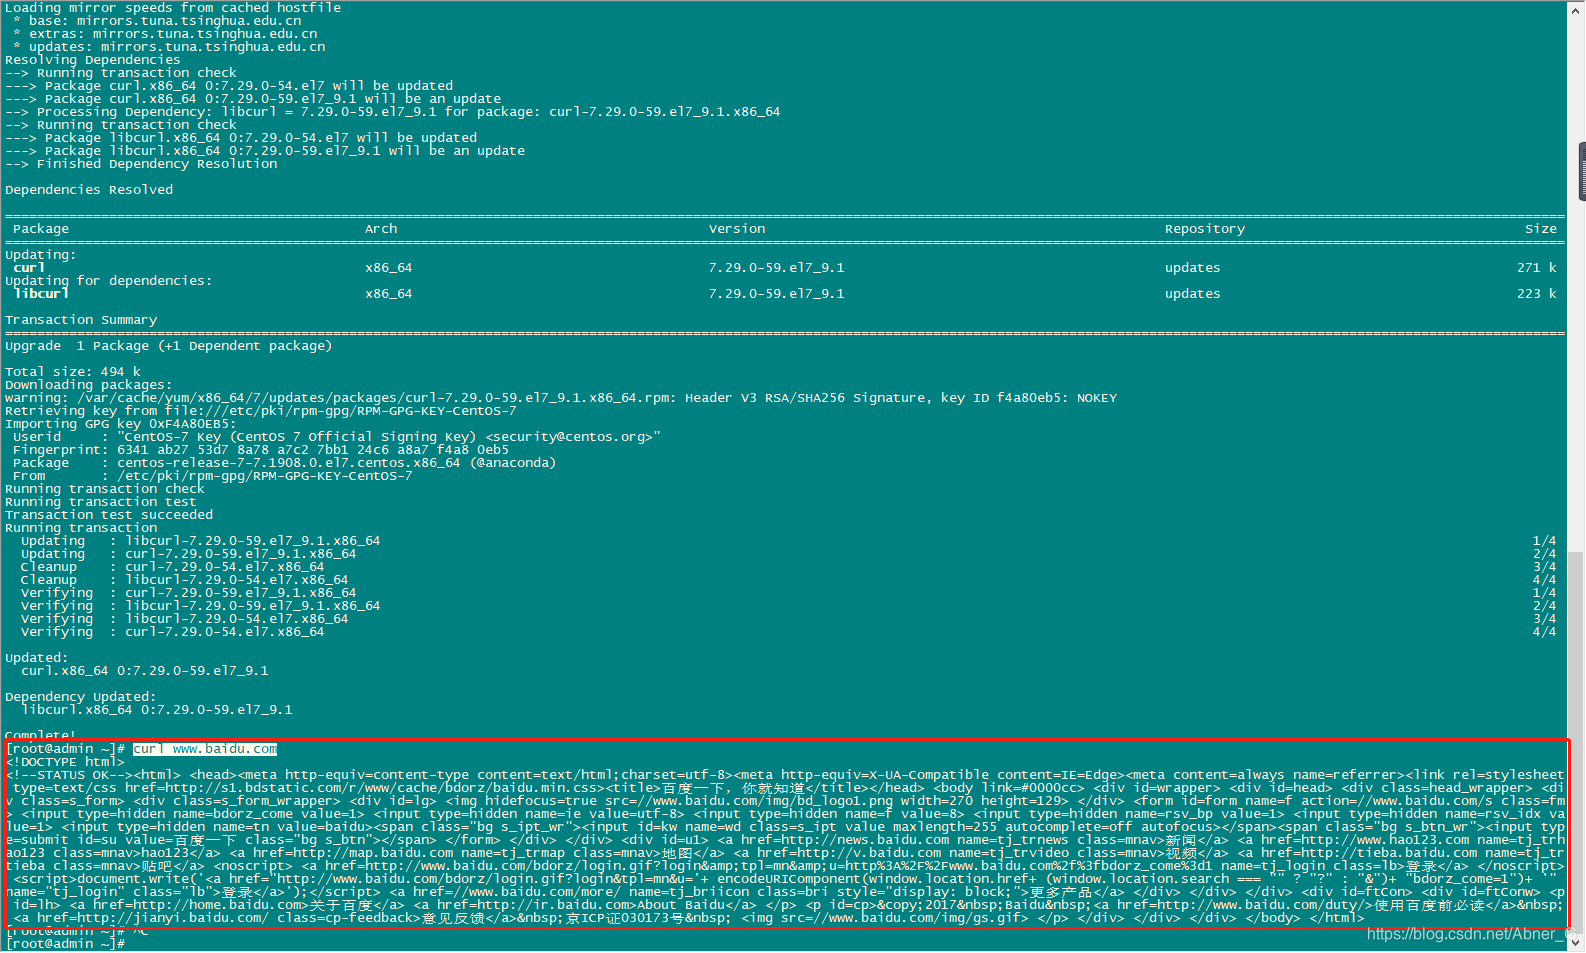Click the 'Retrieving key from file' line
This screenshot has width=1586, height=953.
pos(261,411)
